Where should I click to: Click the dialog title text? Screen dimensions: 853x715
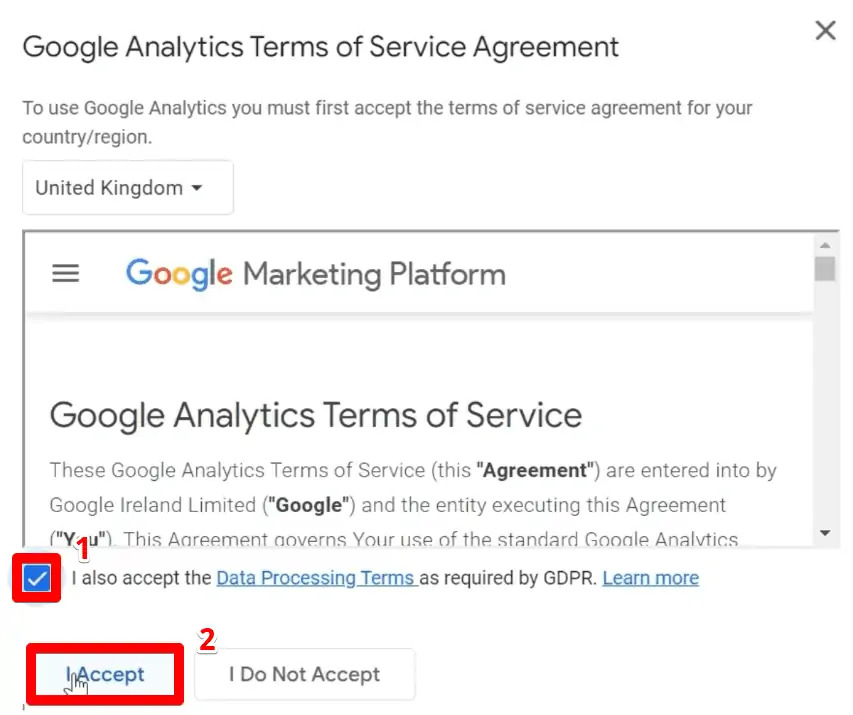[320, 47]
